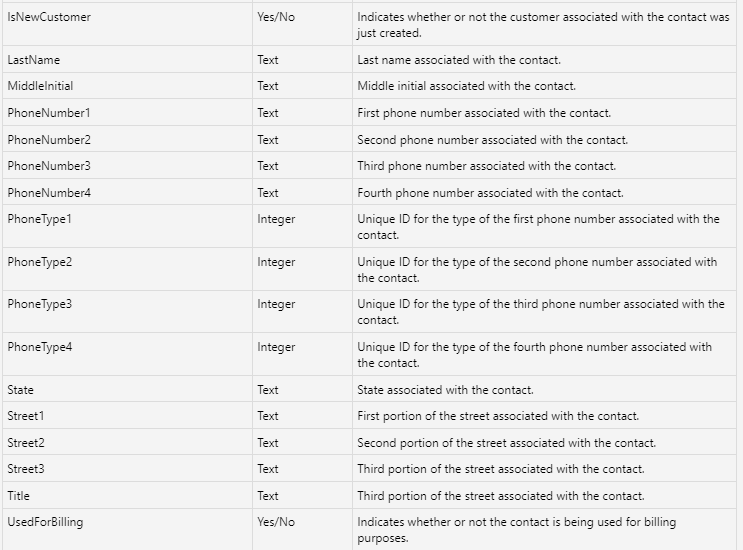The image size is (743, 550).
Task: Select the PhoneNumber1 field name
Action: coord(49,113)
